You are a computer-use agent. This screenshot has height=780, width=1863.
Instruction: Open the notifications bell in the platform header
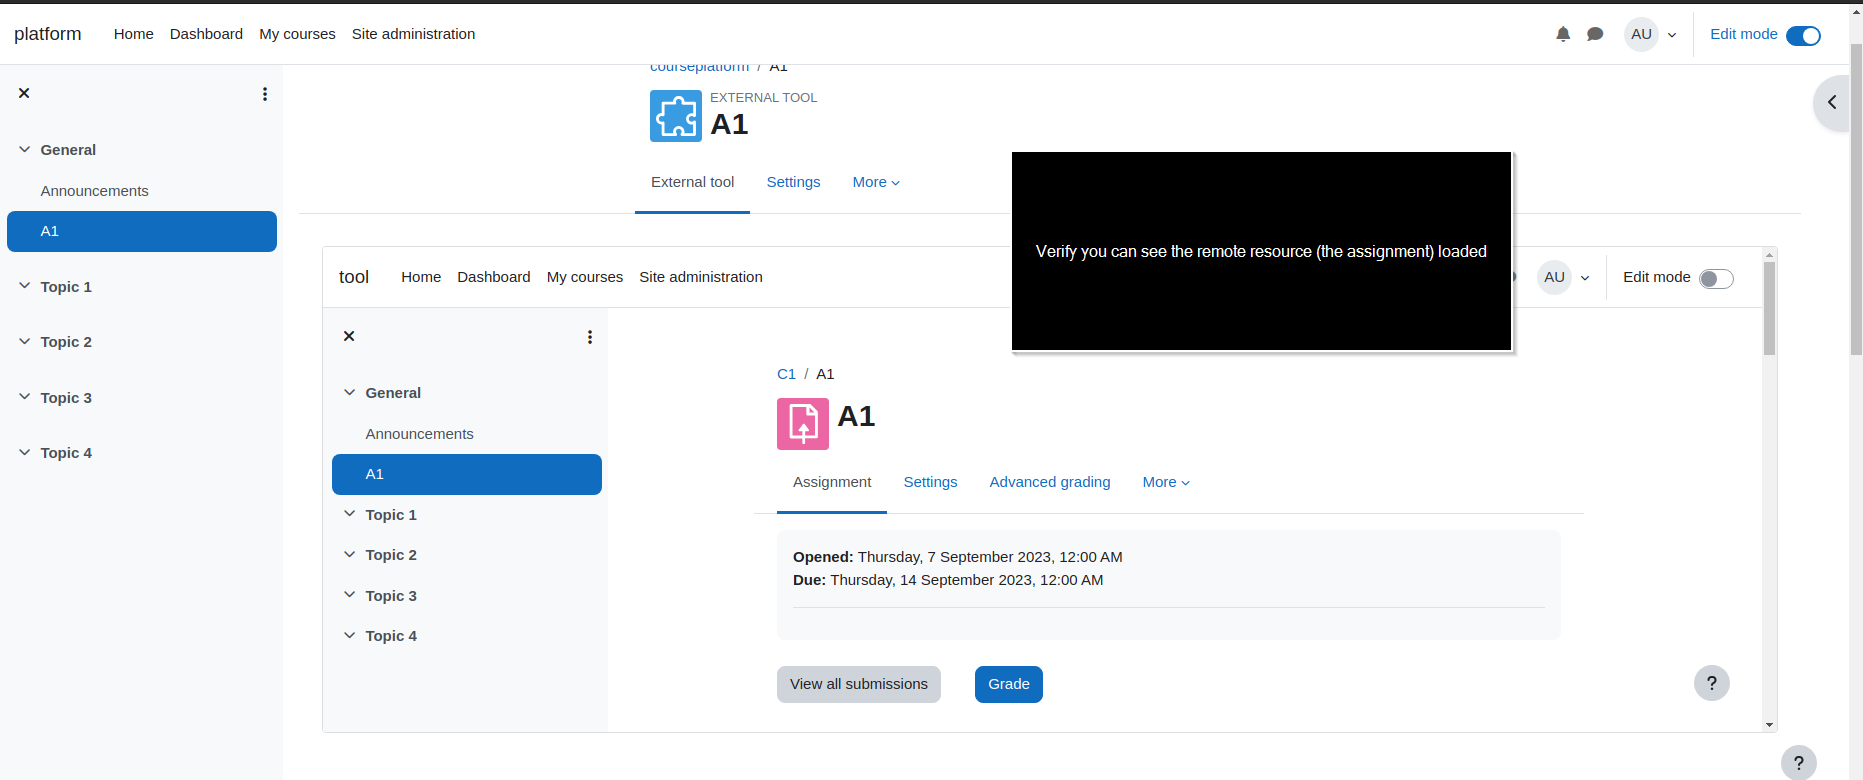pos(1563,34)
